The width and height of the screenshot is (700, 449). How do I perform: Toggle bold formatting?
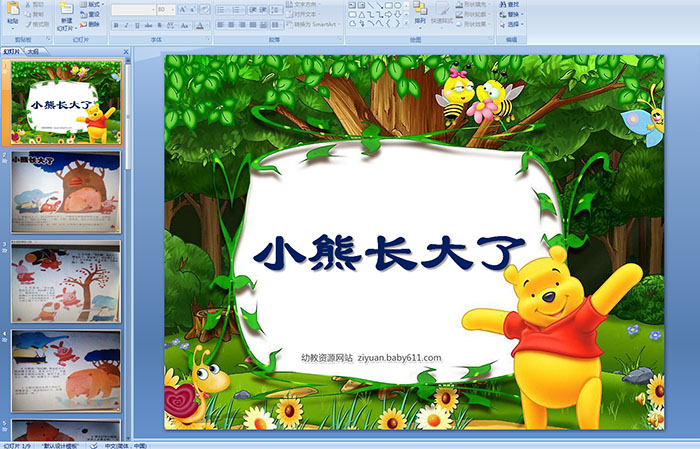[116, 25]
